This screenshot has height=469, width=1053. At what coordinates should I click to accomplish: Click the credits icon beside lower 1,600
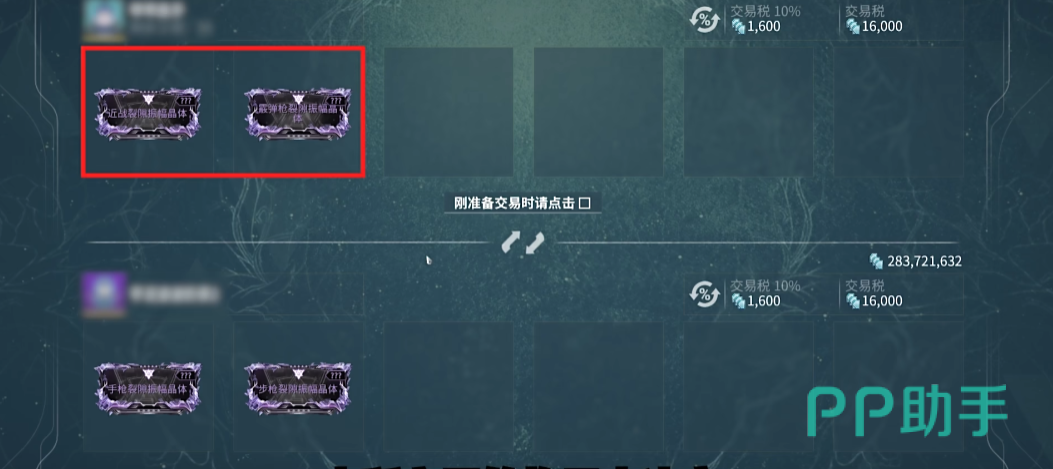pos(738,301)
